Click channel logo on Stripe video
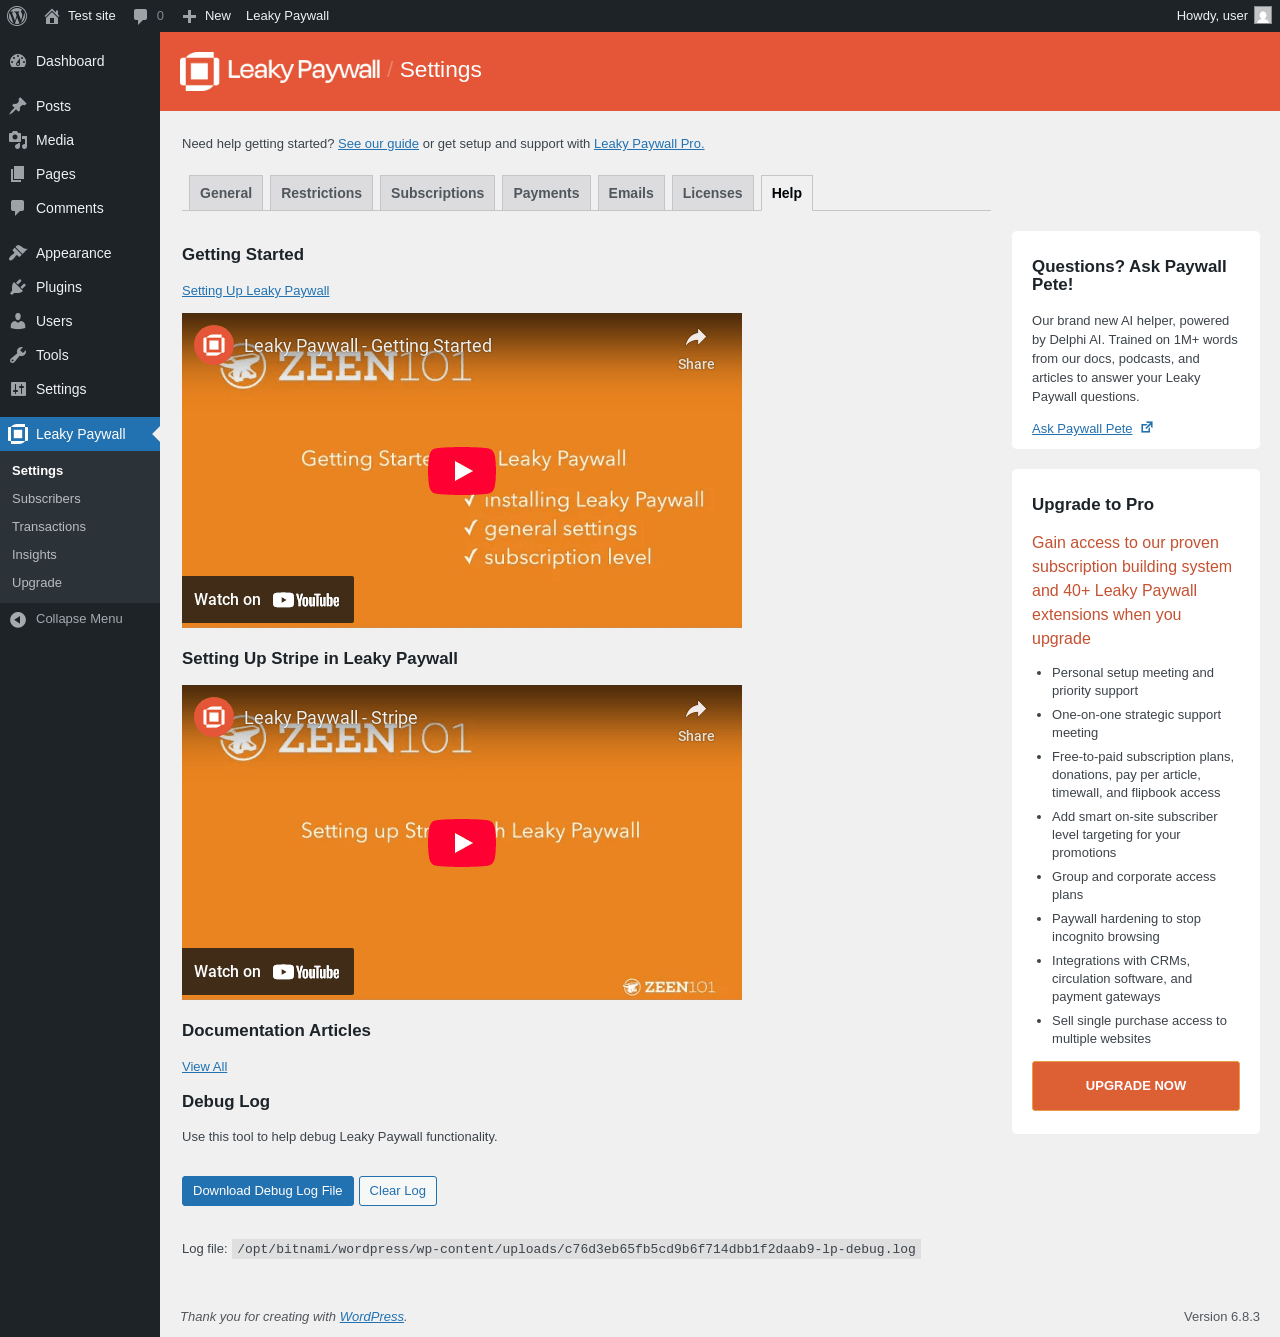This screenshot has height=1337, width=1280. point(214,718)
